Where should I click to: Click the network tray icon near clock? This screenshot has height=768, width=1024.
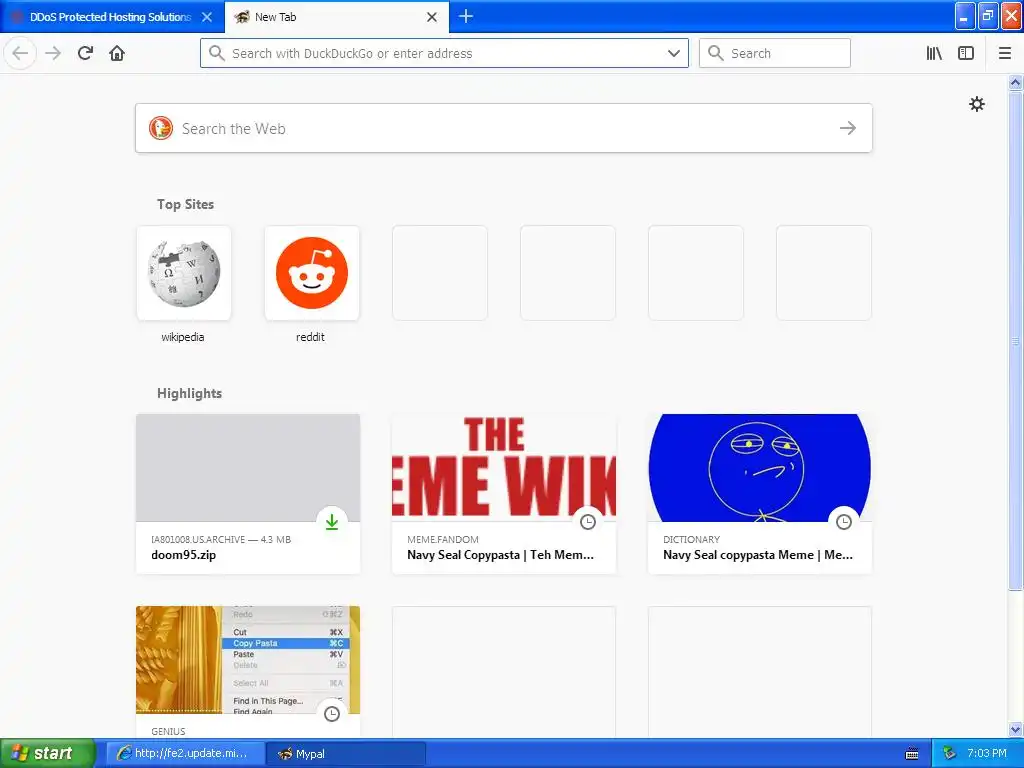(949, 754)
